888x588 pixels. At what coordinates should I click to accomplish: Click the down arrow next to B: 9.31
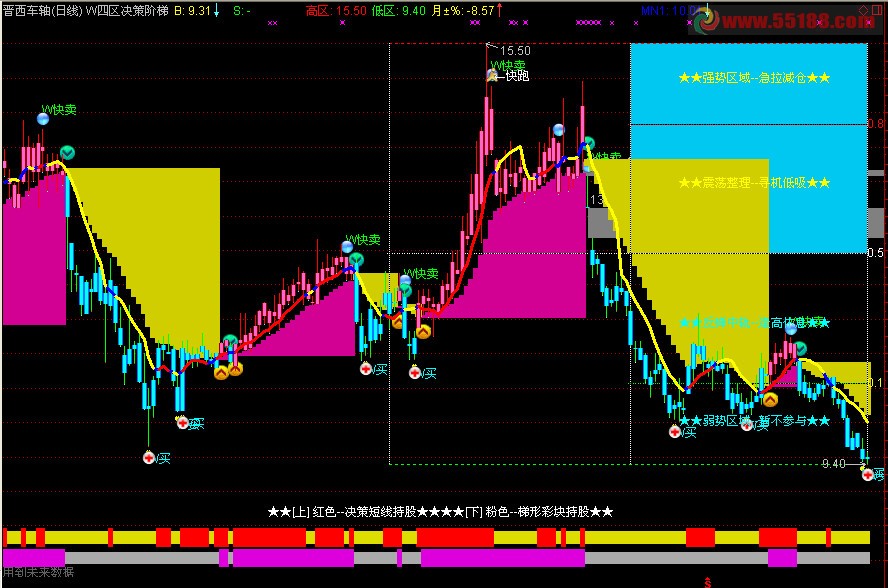pos(216,10)
